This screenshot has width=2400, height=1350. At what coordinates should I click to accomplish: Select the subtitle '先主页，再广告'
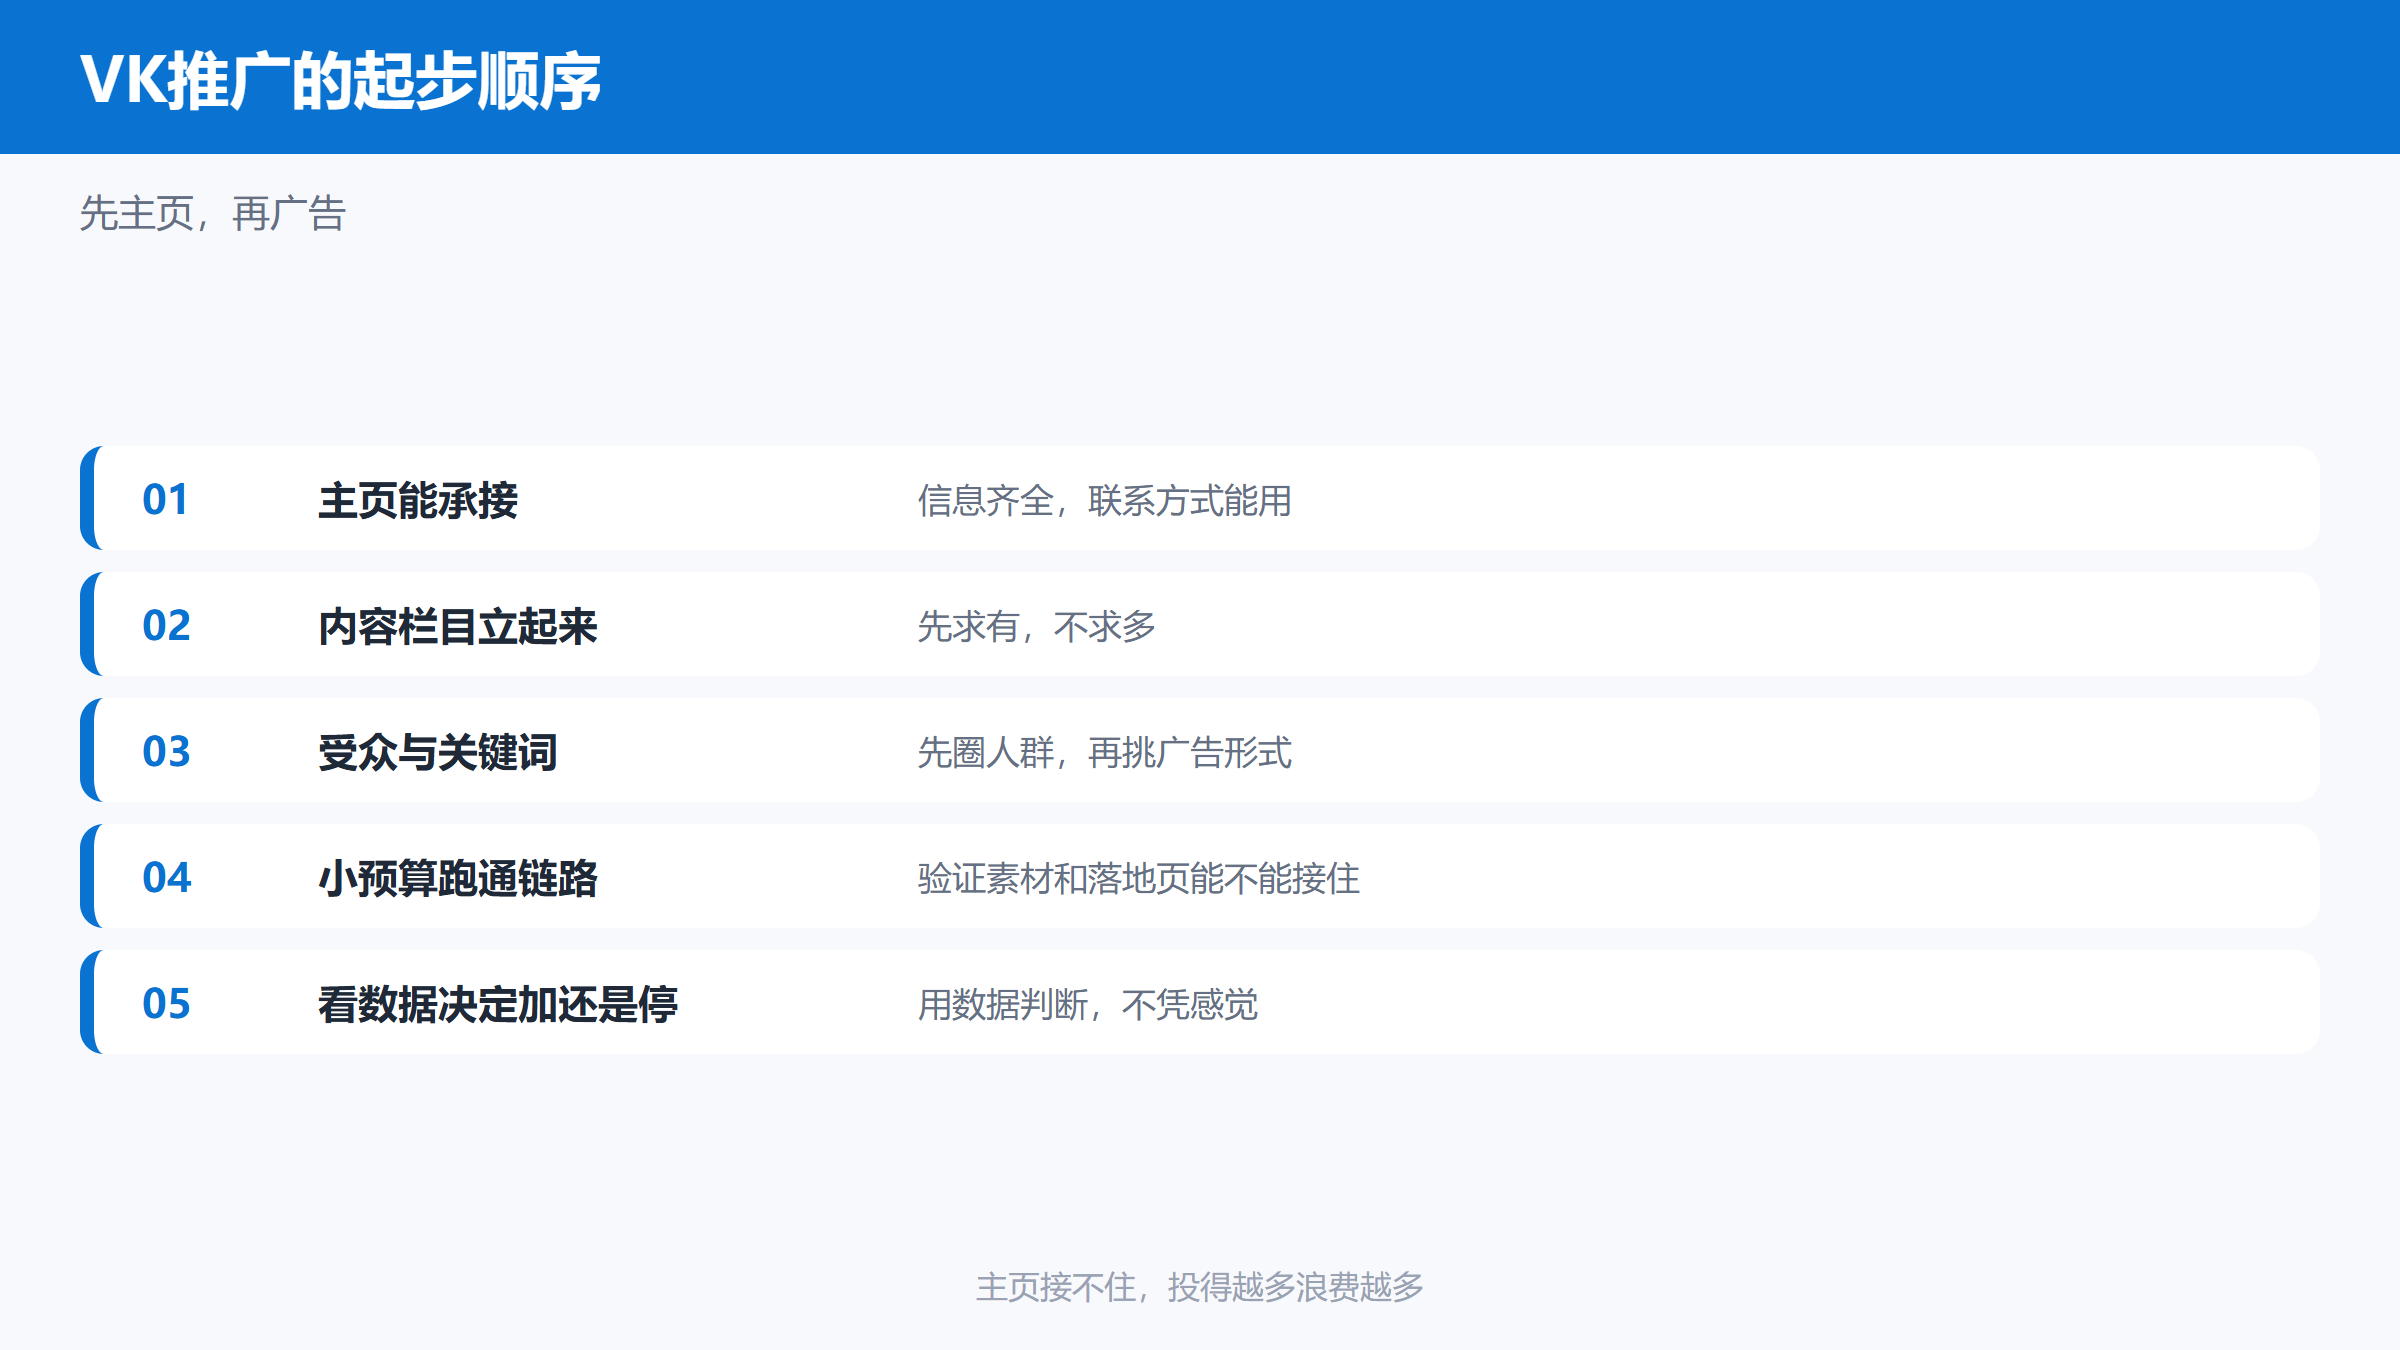tap(213, 214)
